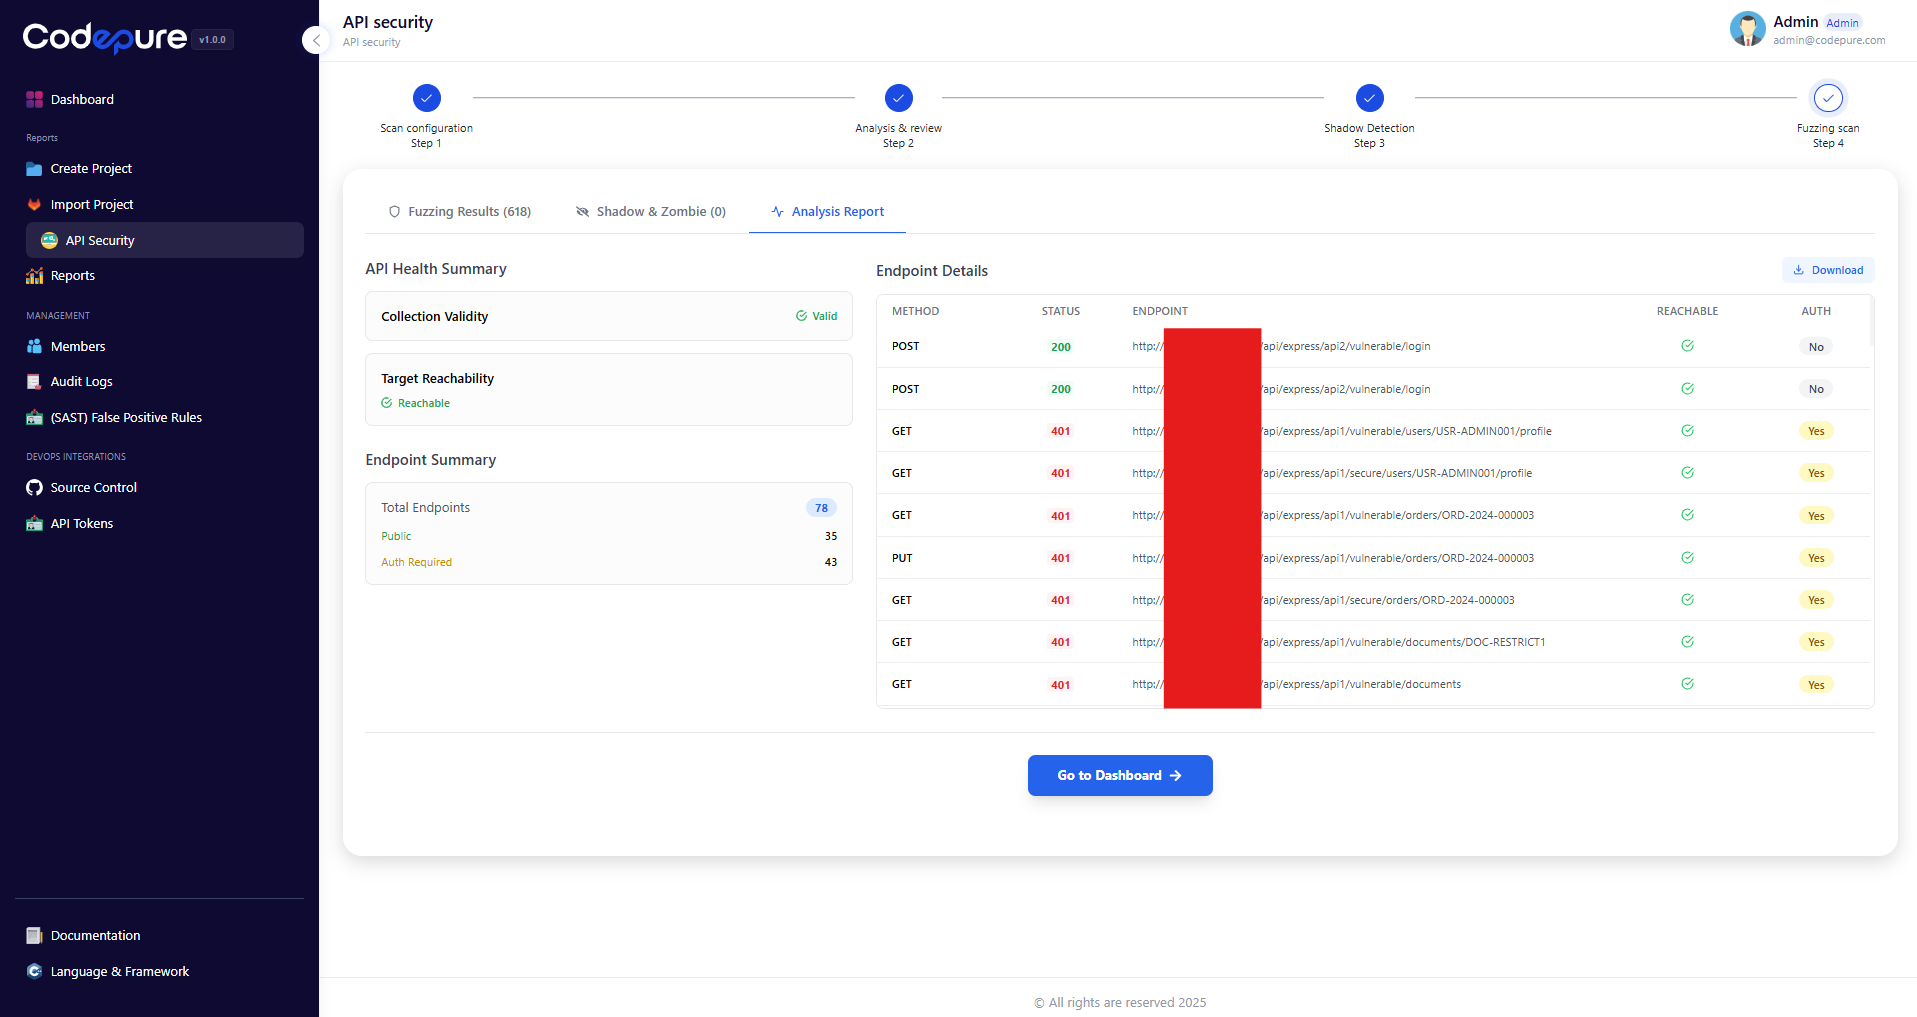Viewport: 1917px width, 1017px height.
Task: Download the endpoint details report
Action: point(1828,270)
